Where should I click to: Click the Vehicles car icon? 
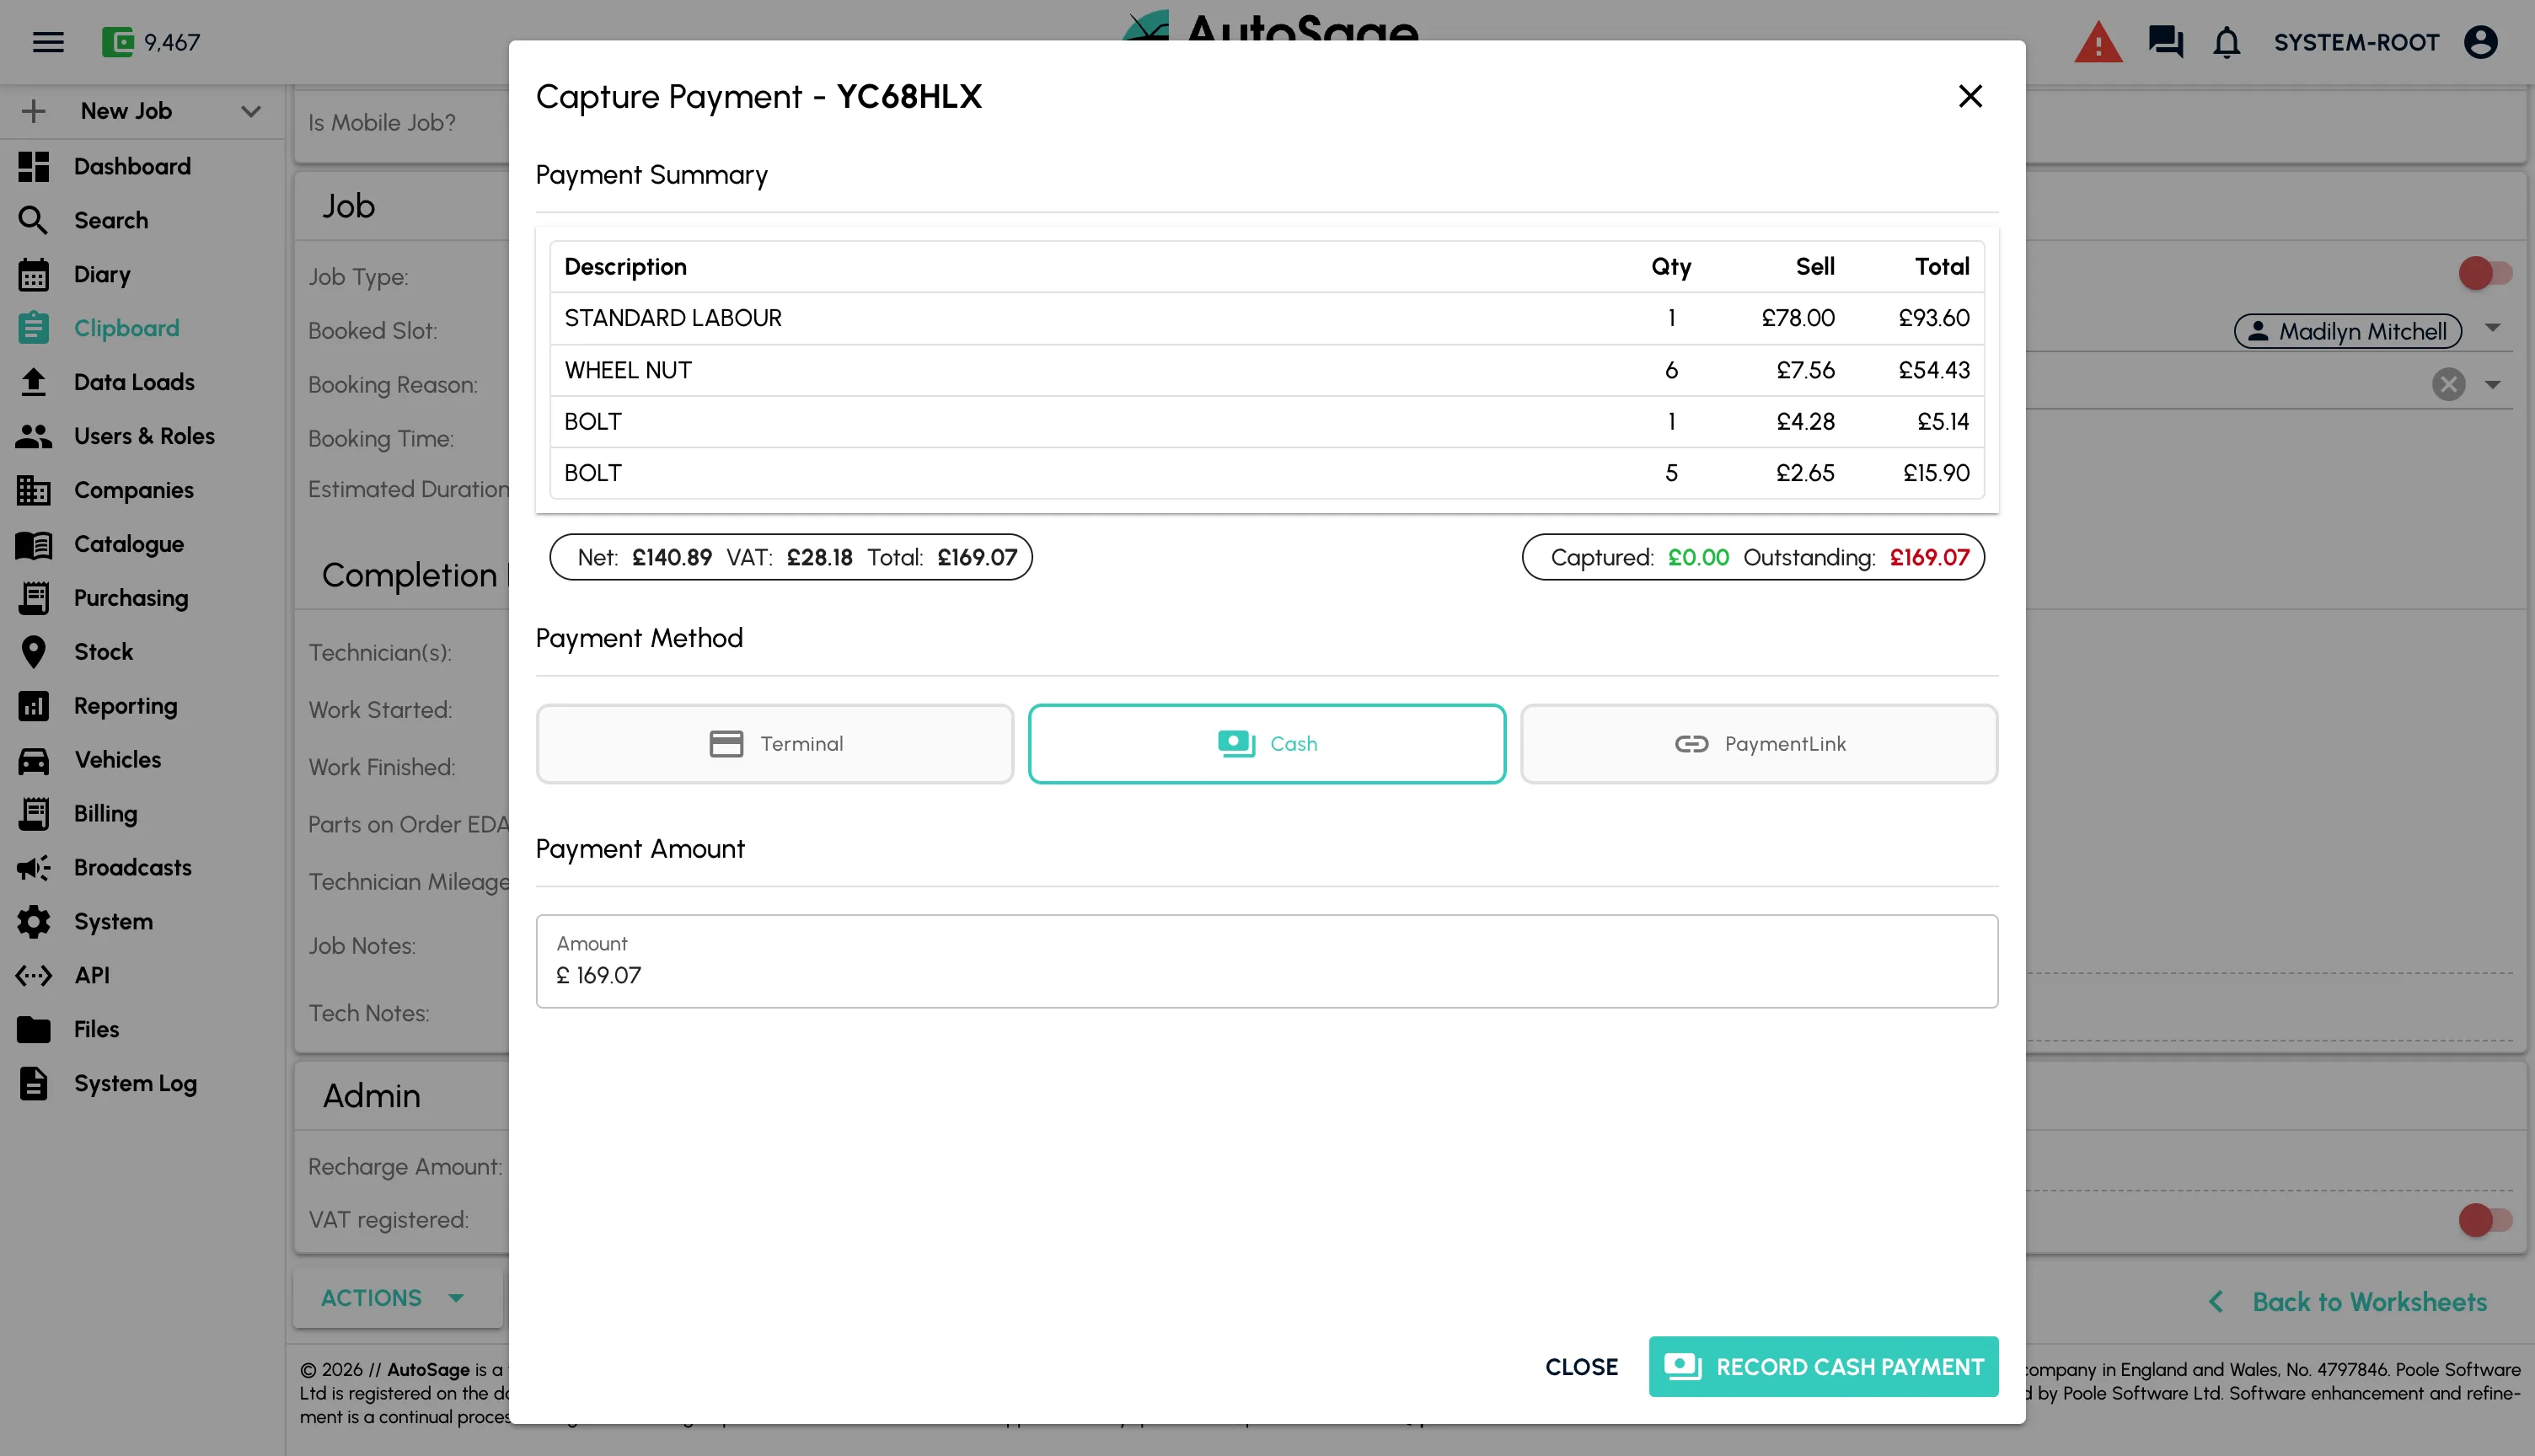click(33, 760)
